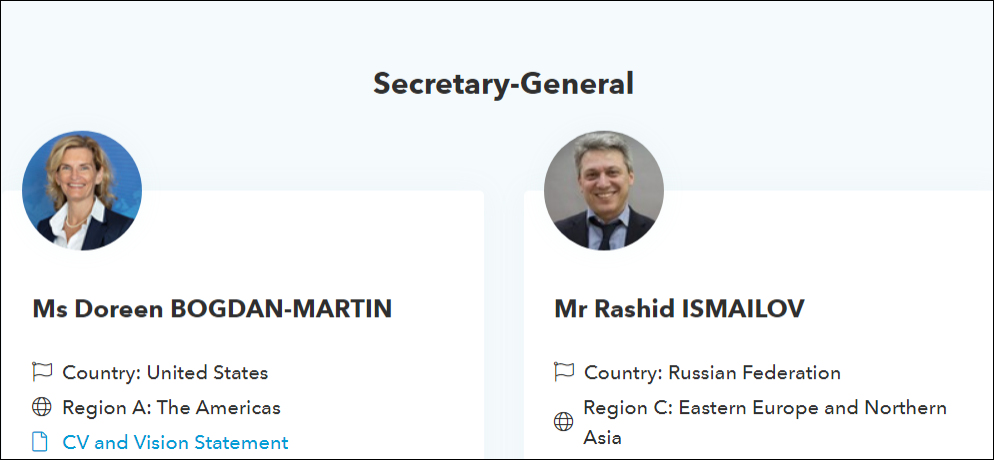Screen dimensions: 994x460
Task: Click the globe icon beside Region C
Action: click(x=563, y=422)
